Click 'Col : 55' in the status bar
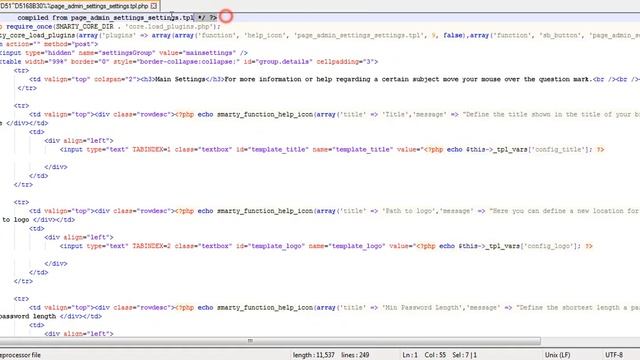Viewport: 640px width, 360px height. [x=435, y=355]
